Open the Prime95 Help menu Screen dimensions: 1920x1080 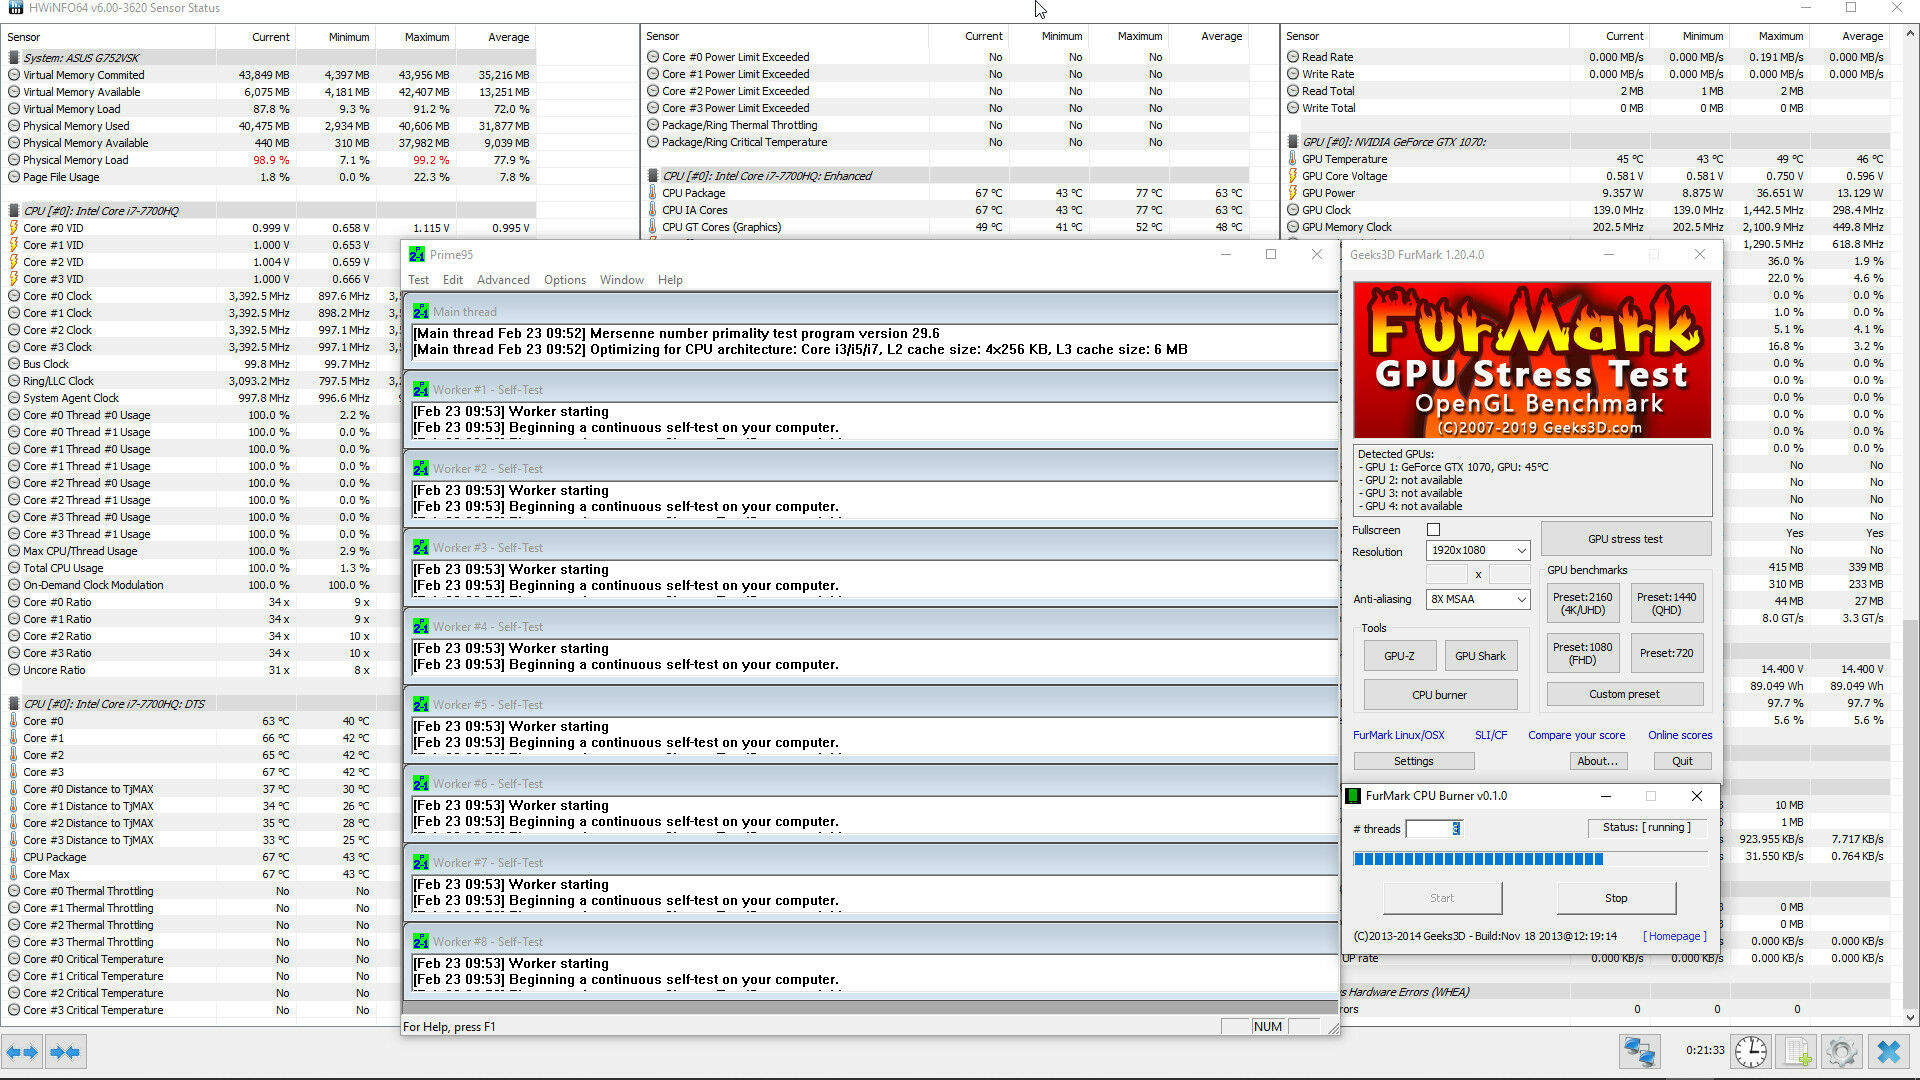[x=670, y=280]
